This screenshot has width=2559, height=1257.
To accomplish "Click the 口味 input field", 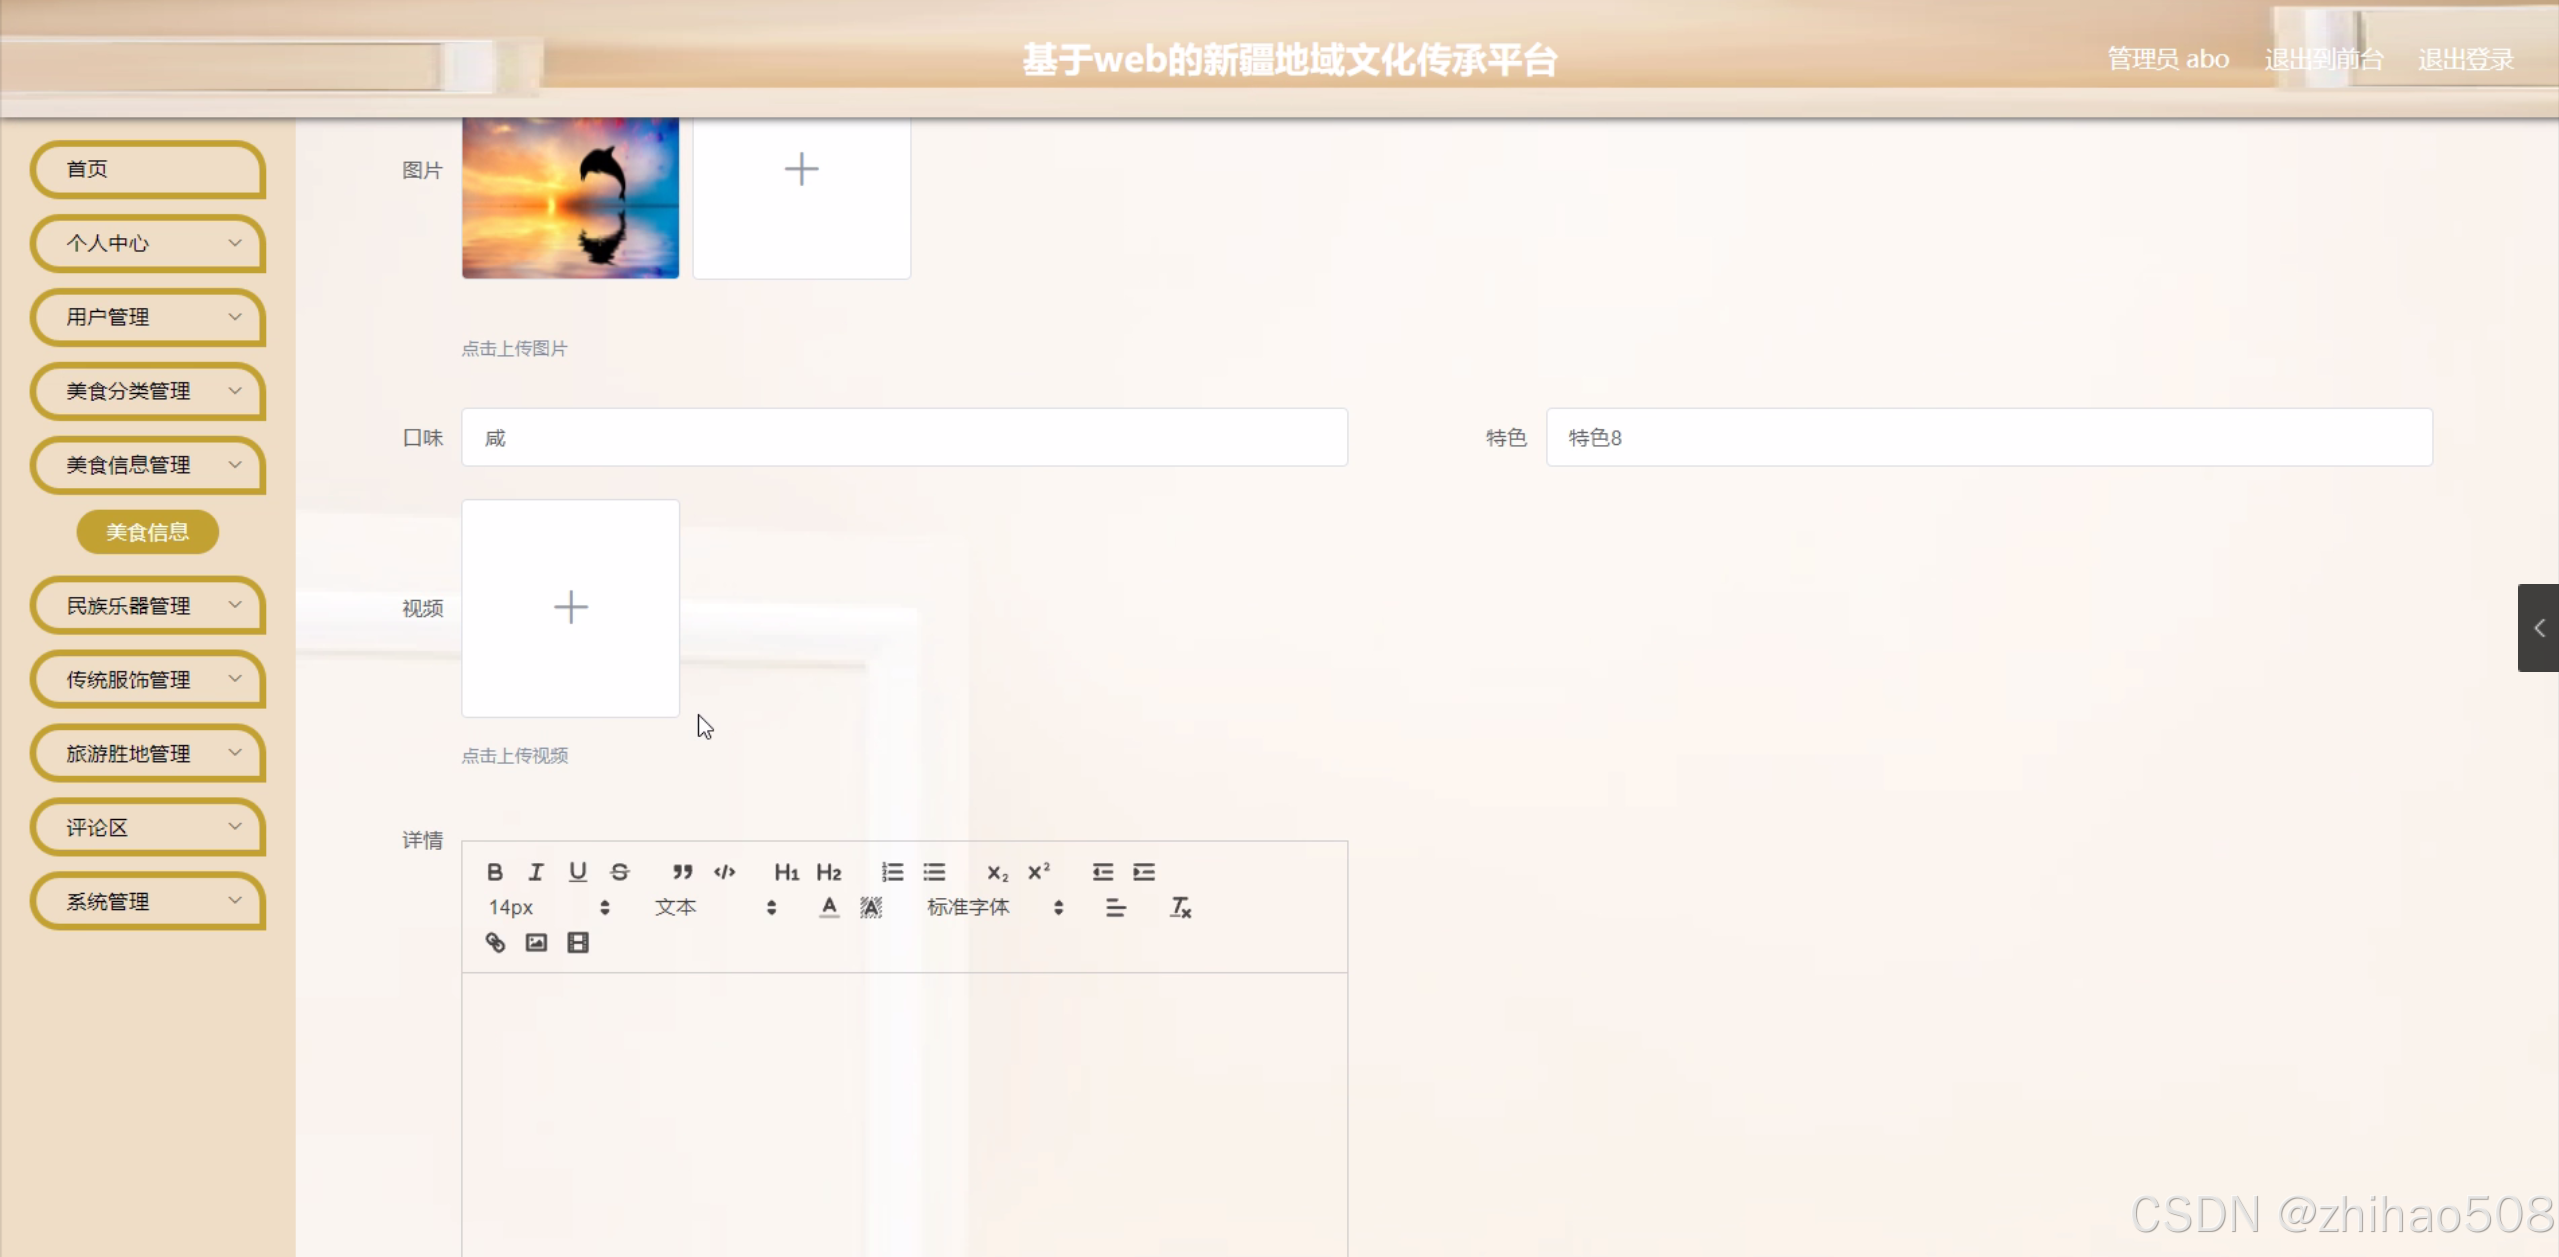I will click(904, 438).
